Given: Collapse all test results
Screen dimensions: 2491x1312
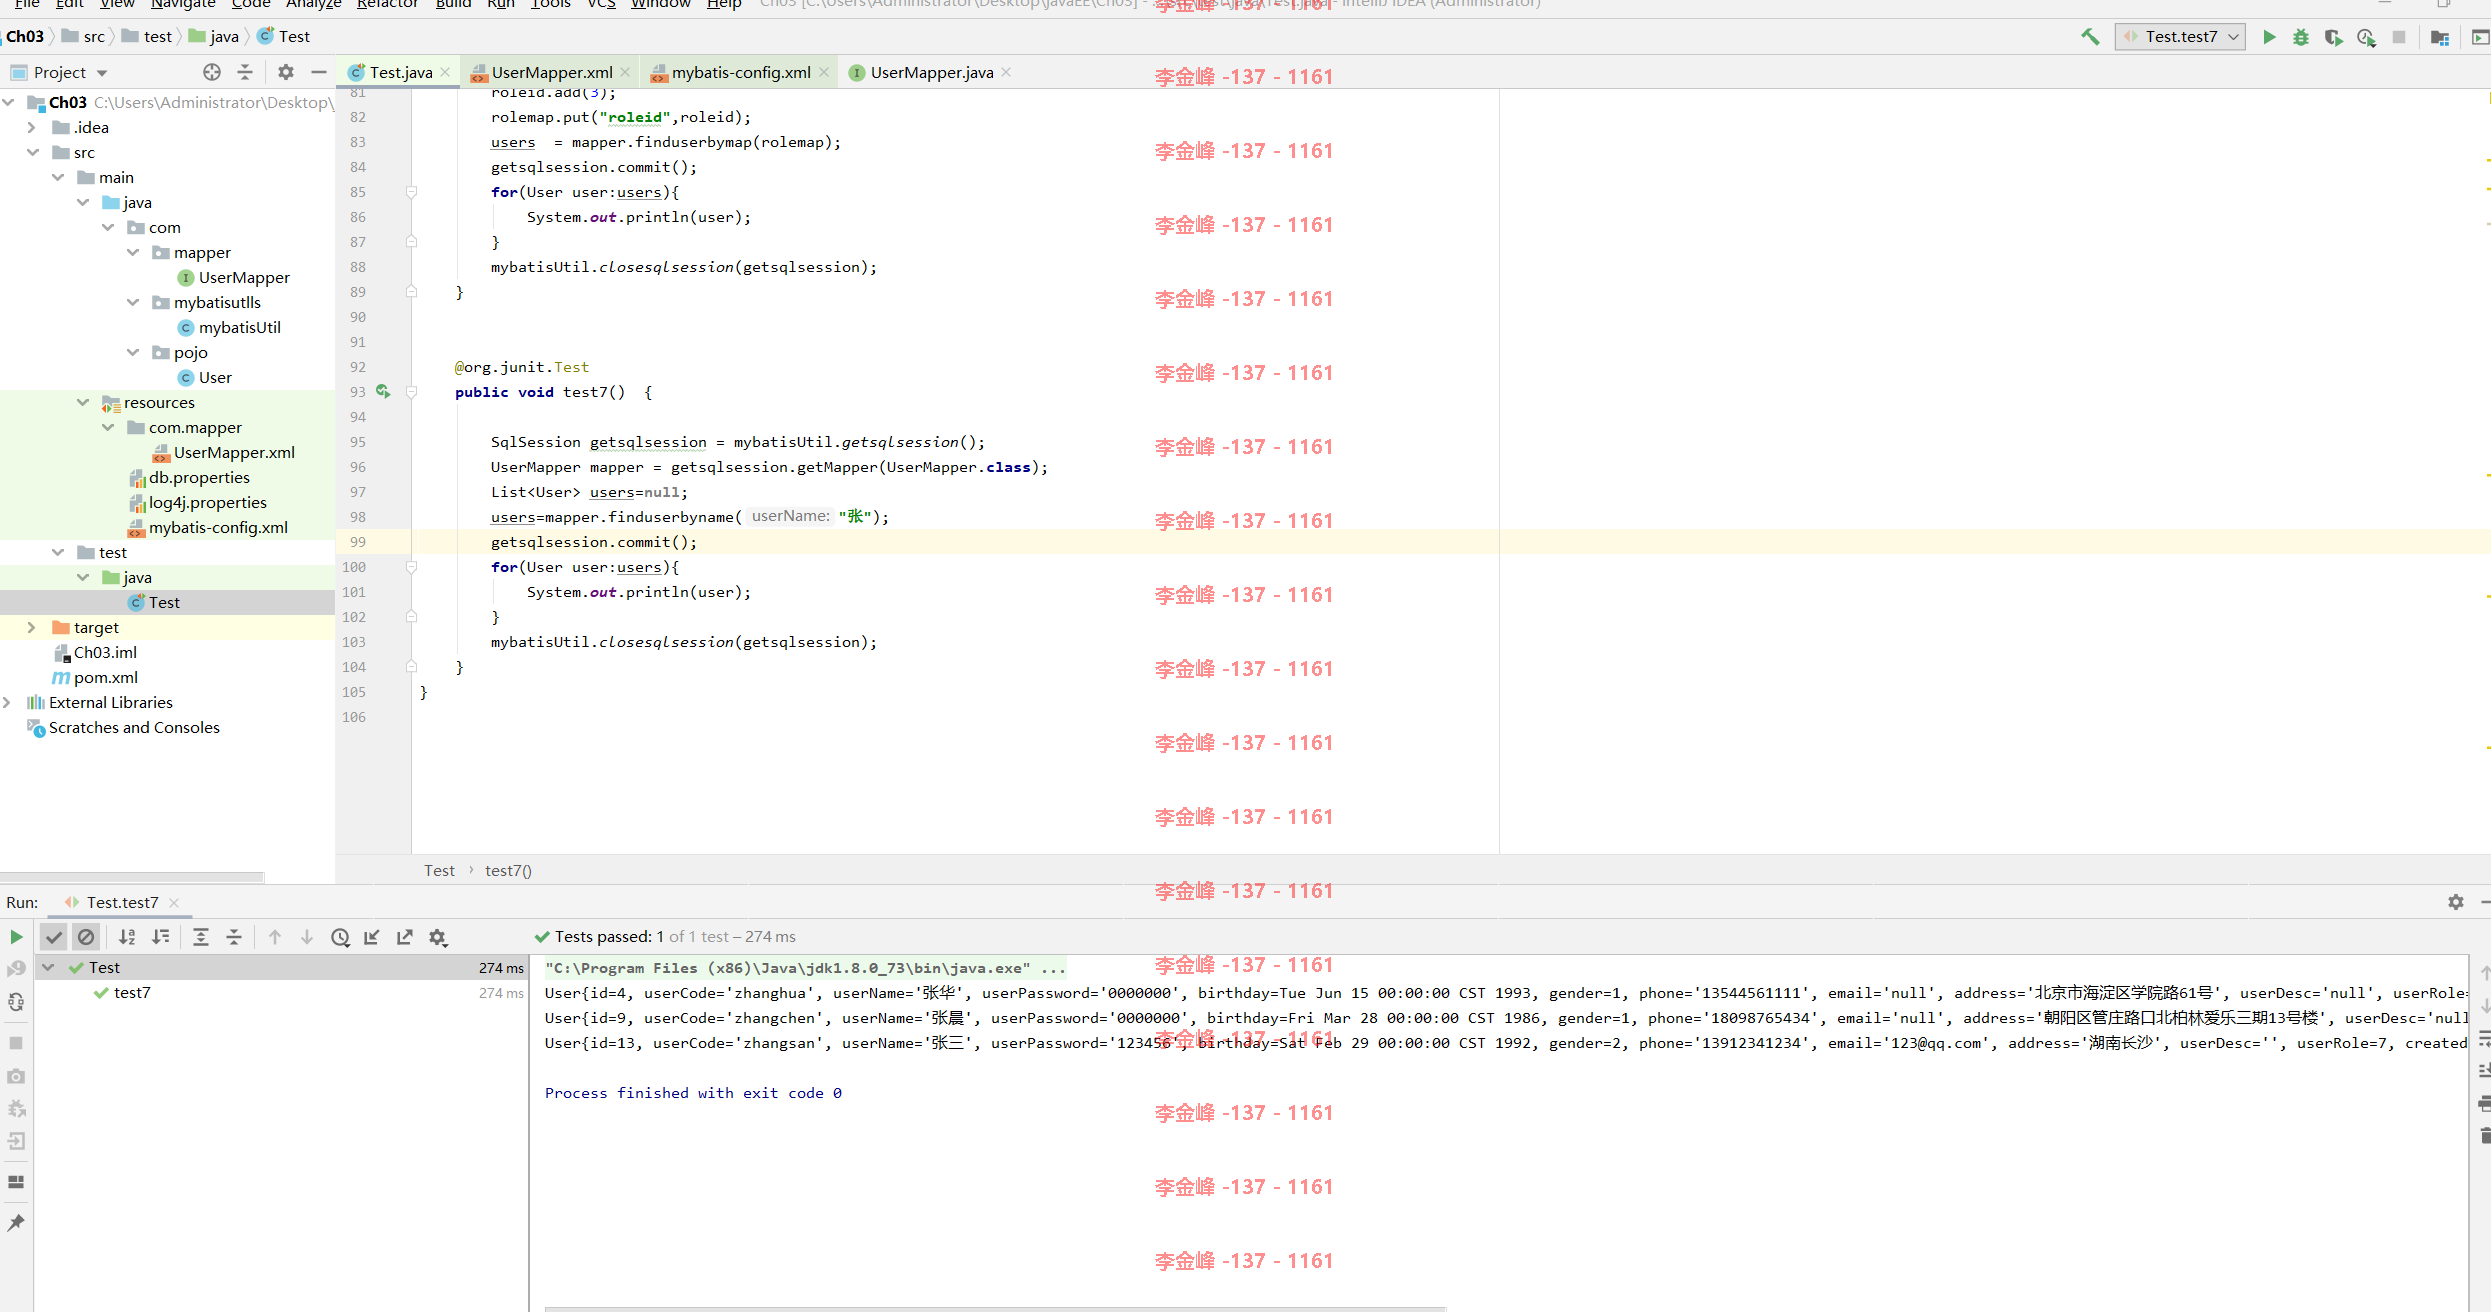Looking at the screenshot, I should [234, 937].
